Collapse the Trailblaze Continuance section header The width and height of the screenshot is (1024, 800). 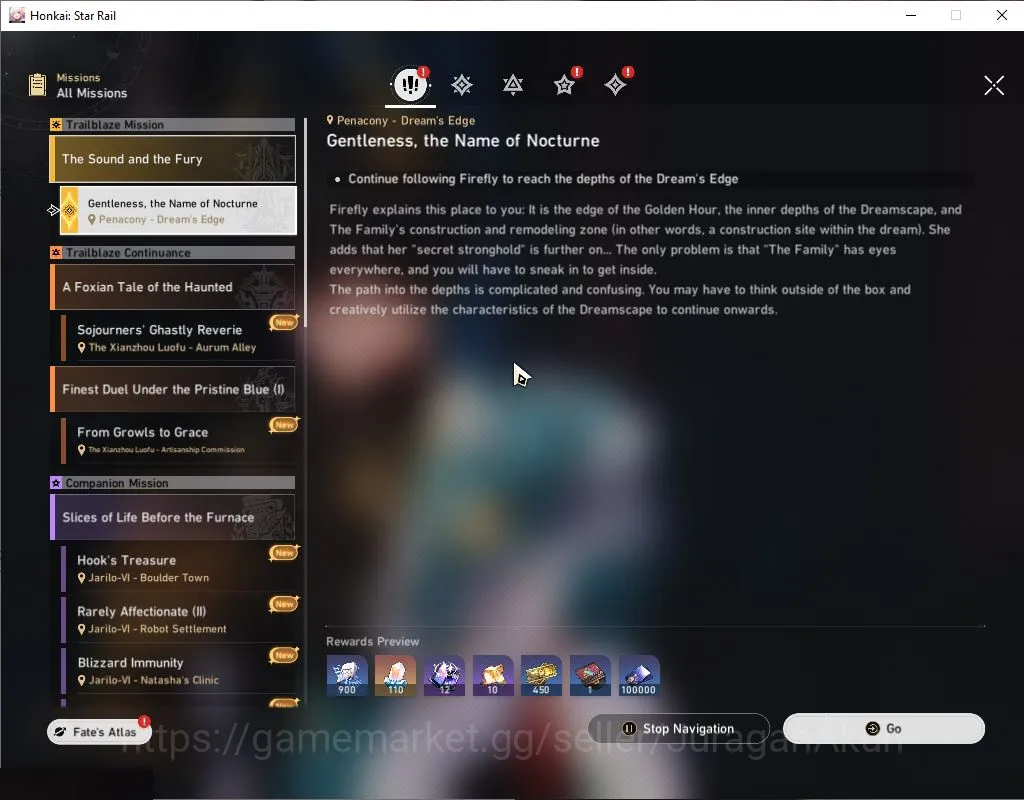[x=172, y=253]
